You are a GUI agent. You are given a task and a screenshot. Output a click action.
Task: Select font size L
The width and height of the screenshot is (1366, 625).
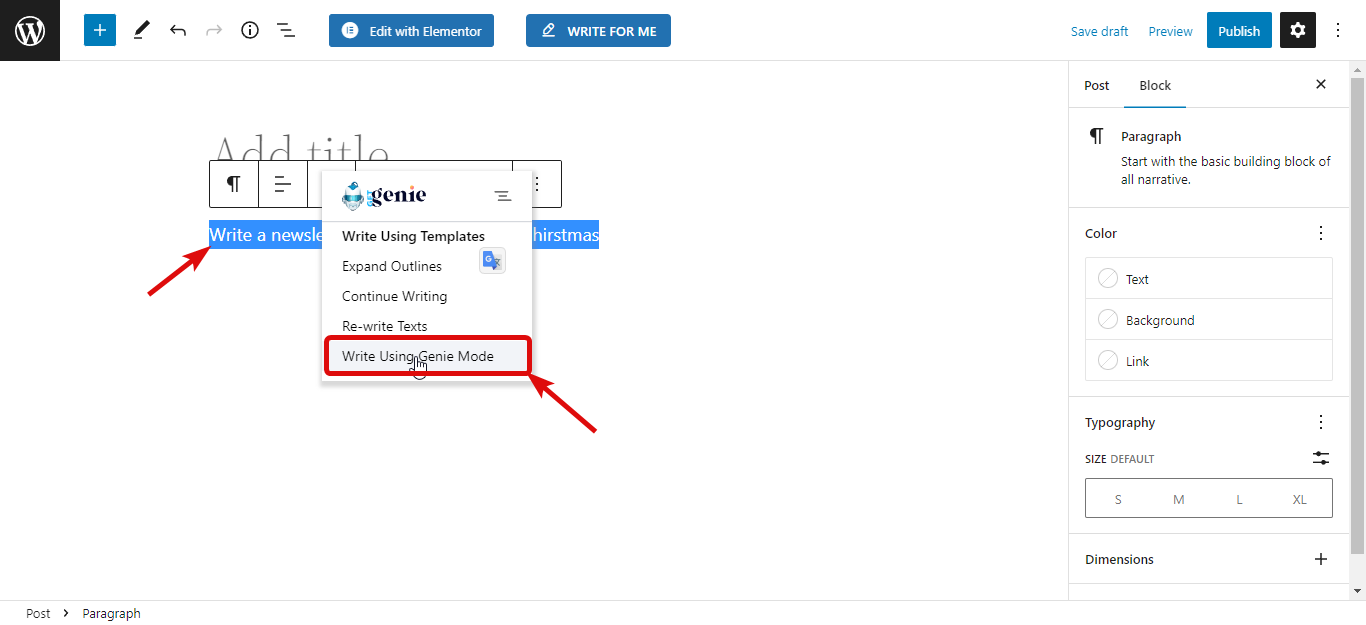click(x=1239, y=499)
